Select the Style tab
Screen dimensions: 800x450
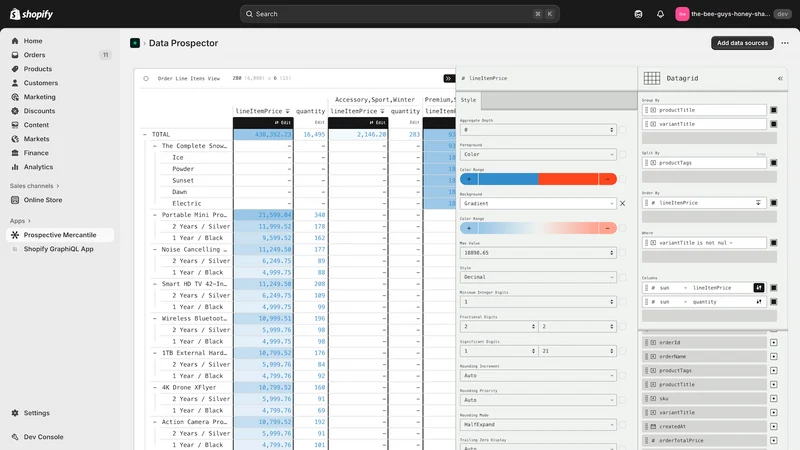point(468,100)
